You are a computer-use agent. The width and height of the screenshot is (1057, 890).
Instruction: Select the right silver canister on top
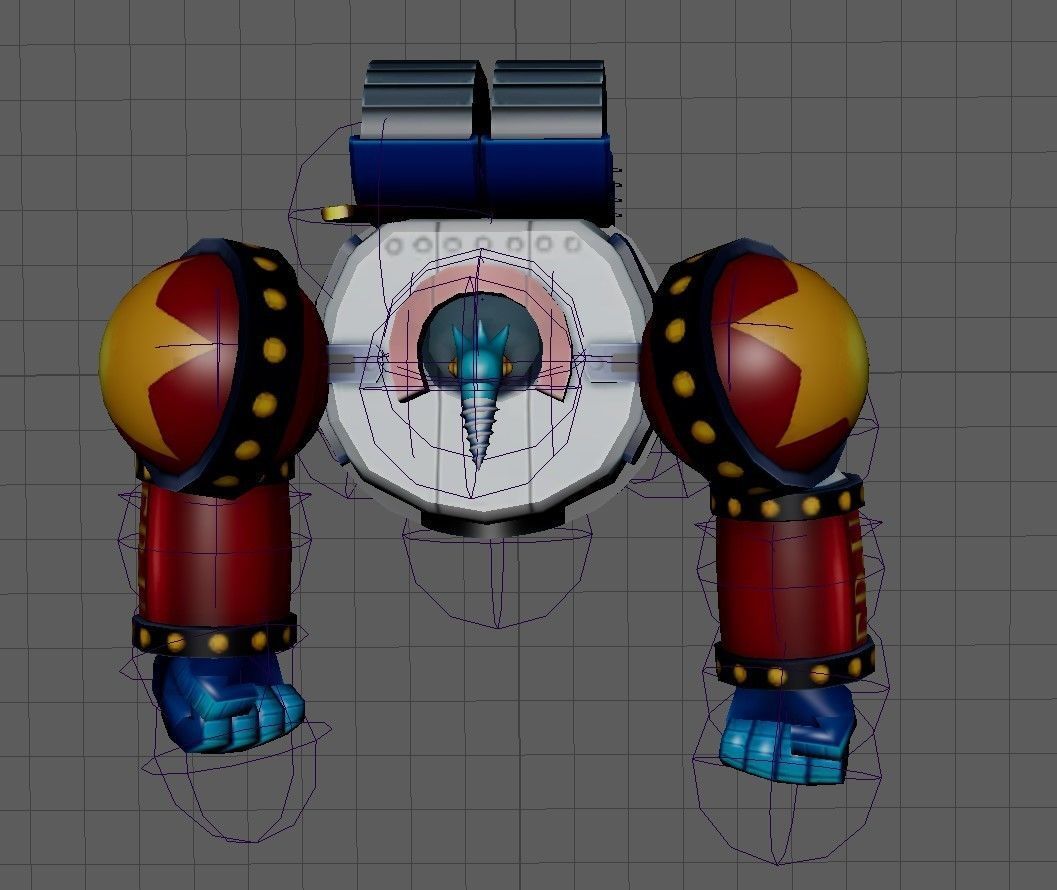[547, 99]
